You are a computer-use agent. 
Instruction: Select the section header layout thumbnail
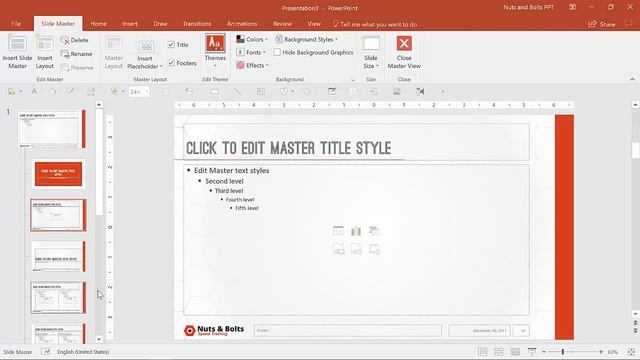pos(58,256)
